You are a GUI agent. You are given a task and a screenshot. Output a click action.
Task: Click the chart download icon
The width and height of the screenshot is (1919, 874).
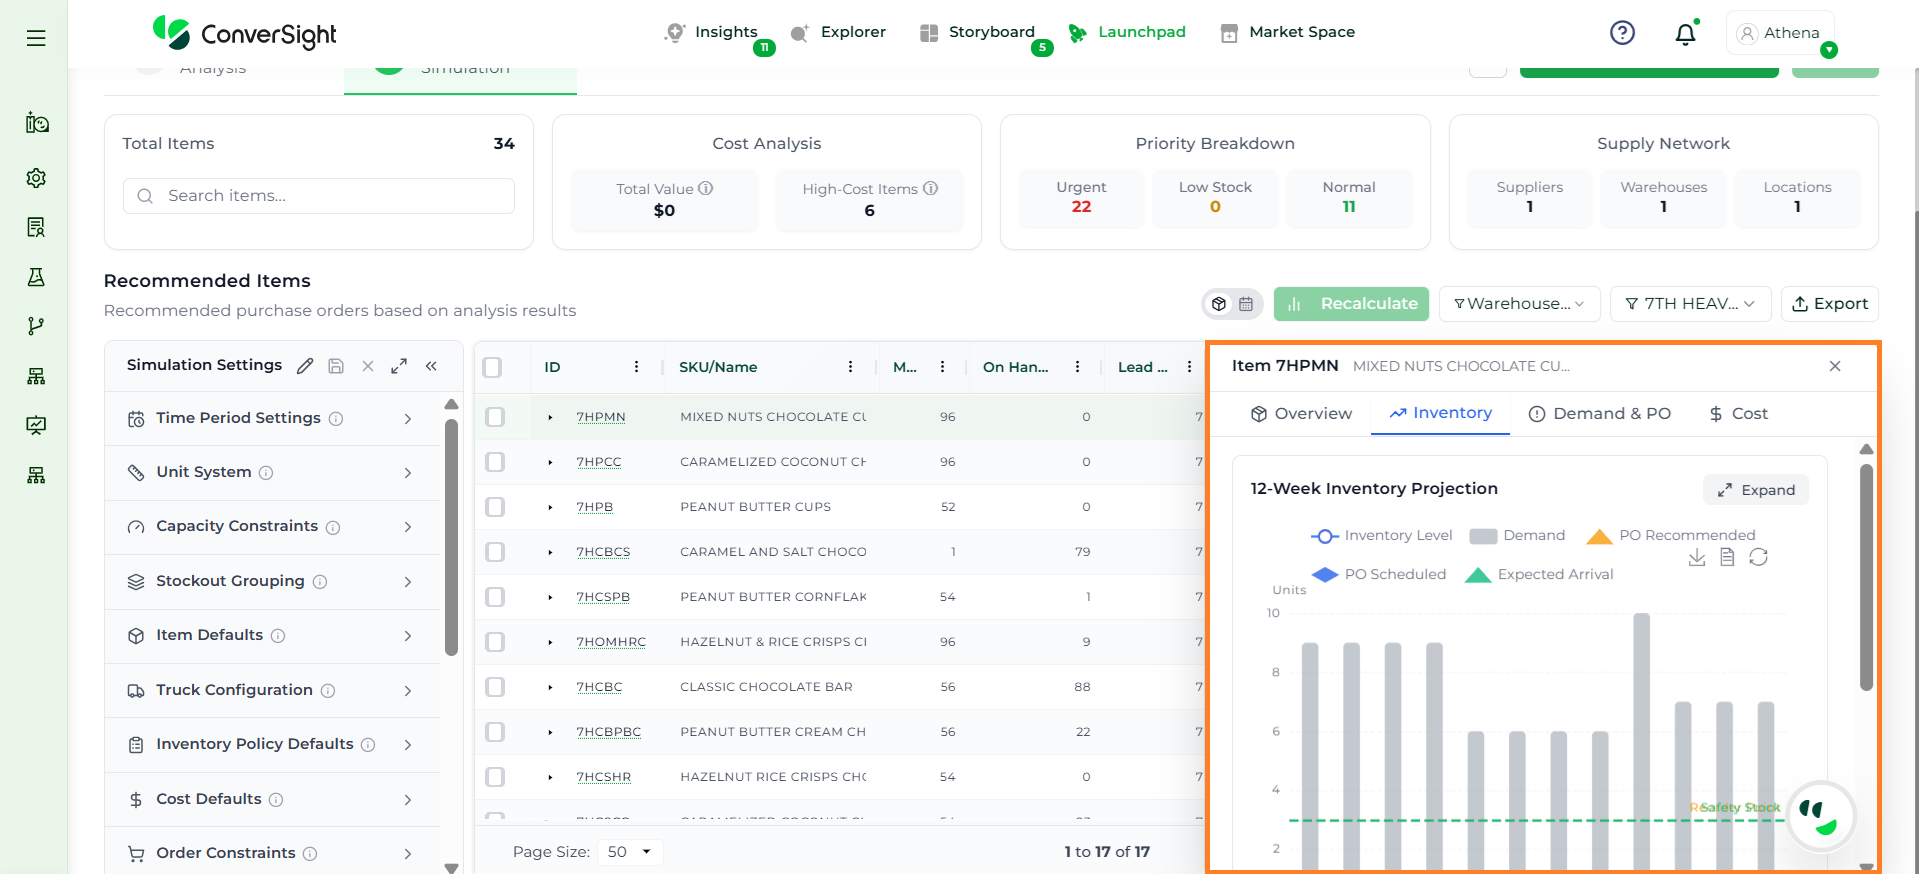(x=1697, y=557)
